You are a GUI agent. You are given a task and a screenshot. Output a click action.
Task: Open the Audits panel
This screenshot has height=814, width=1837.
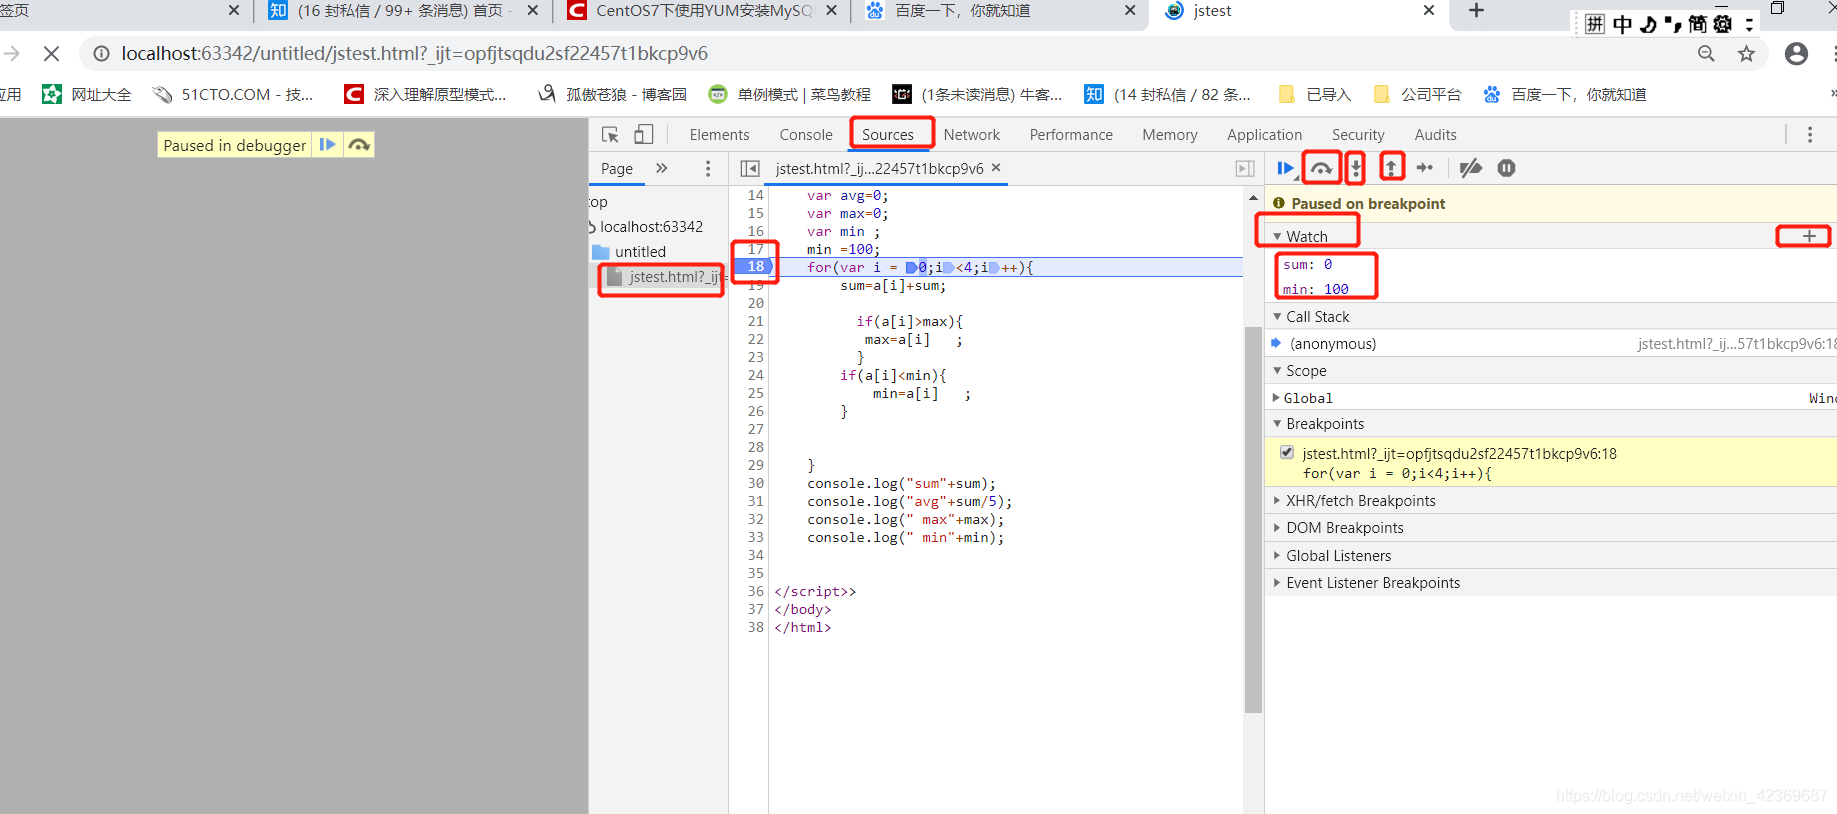1435,134
